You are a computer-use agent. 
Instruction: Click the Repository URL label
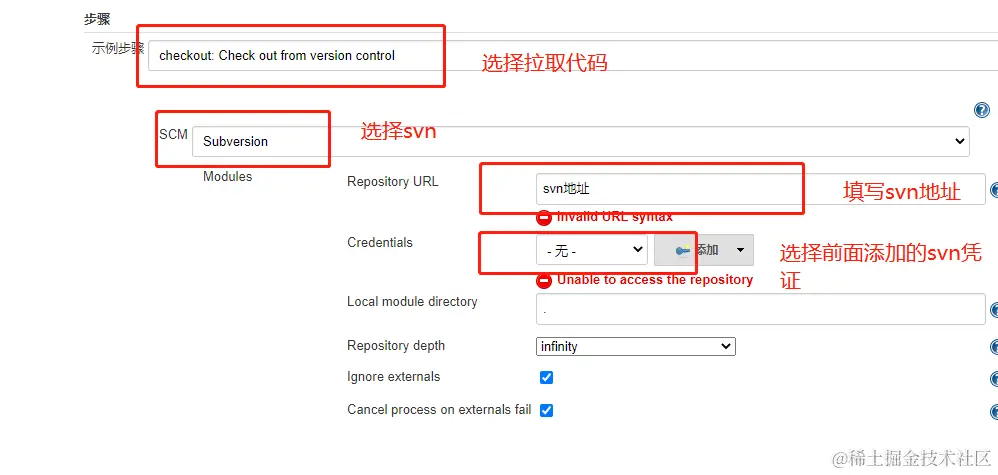(x=393, y=181)
